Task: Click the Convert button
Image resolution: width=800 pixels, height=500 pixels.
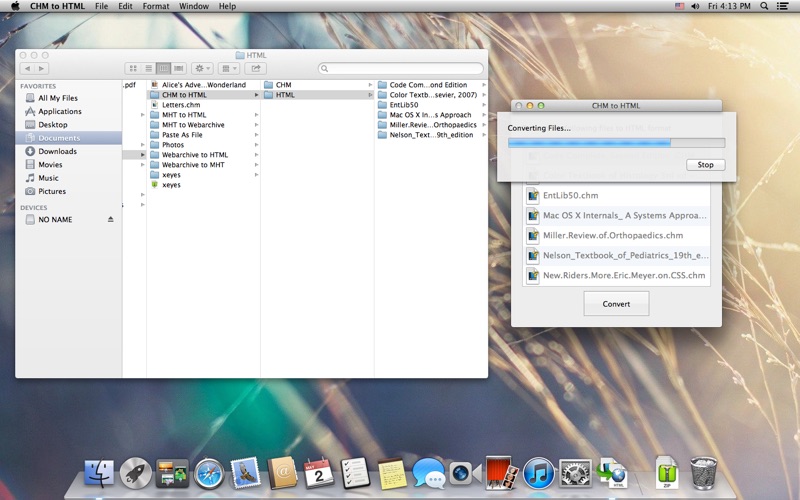Action: pos(616,304)
